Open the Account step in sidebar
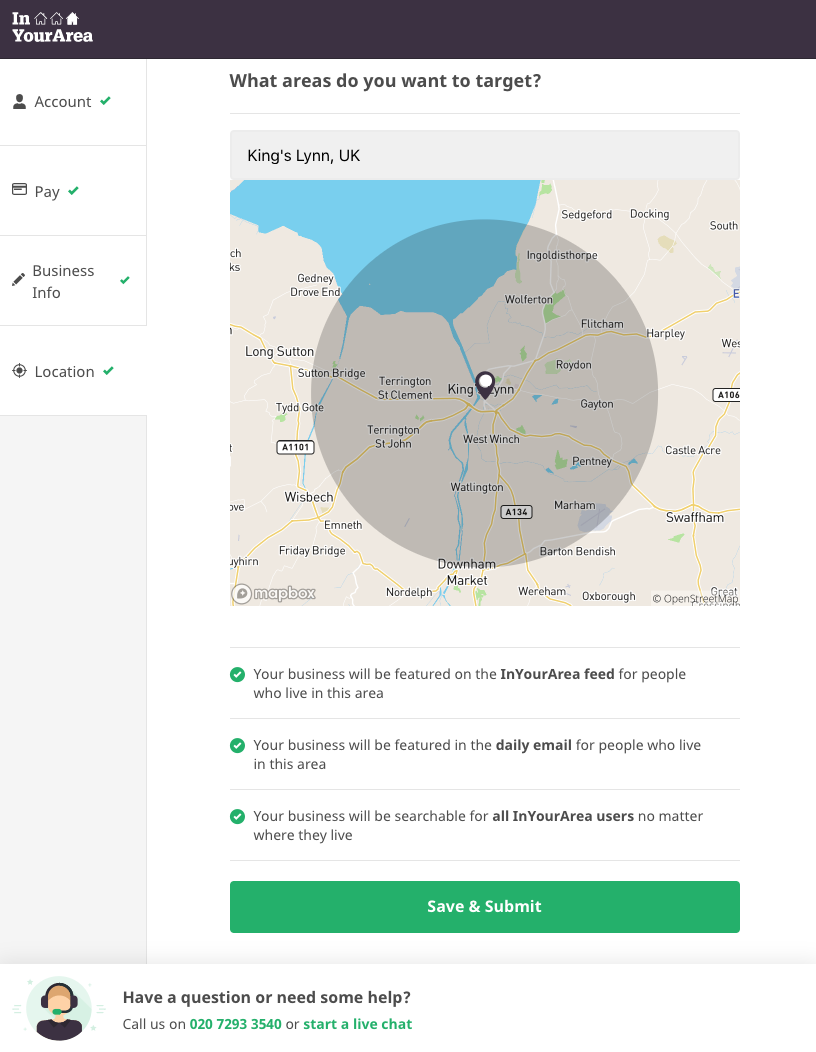 [x=73, y=102]
